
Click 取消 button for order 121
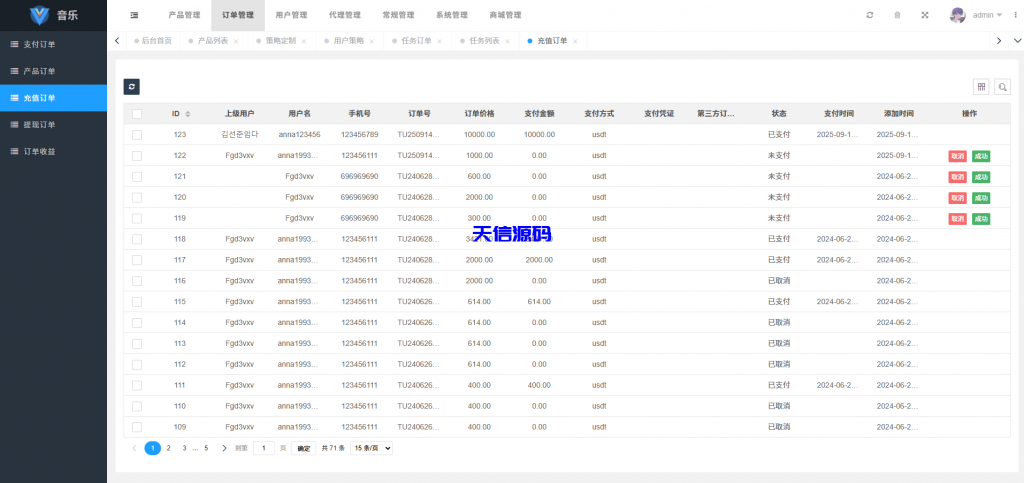coord(957,177)
